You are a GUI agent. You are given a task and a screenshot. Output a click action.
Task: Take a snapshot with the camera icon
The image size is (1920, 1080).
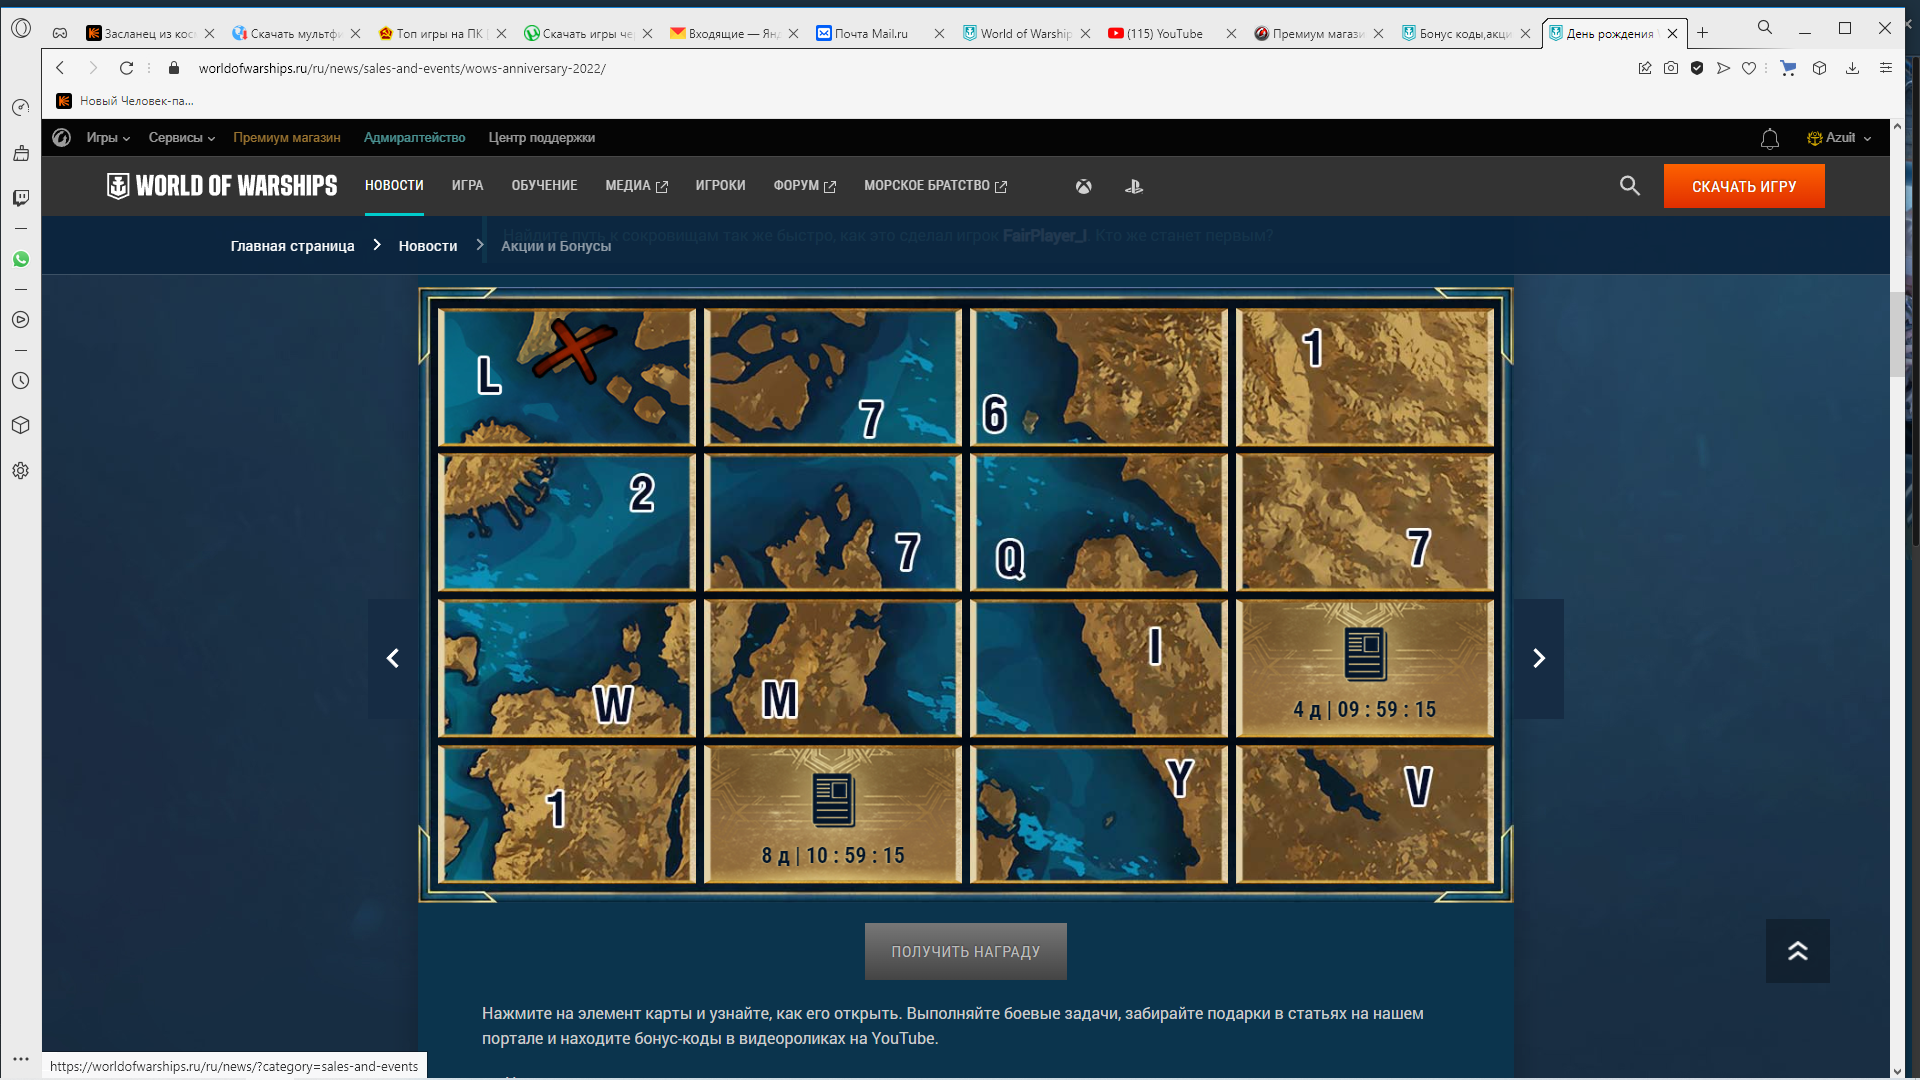coord(1671,68)
